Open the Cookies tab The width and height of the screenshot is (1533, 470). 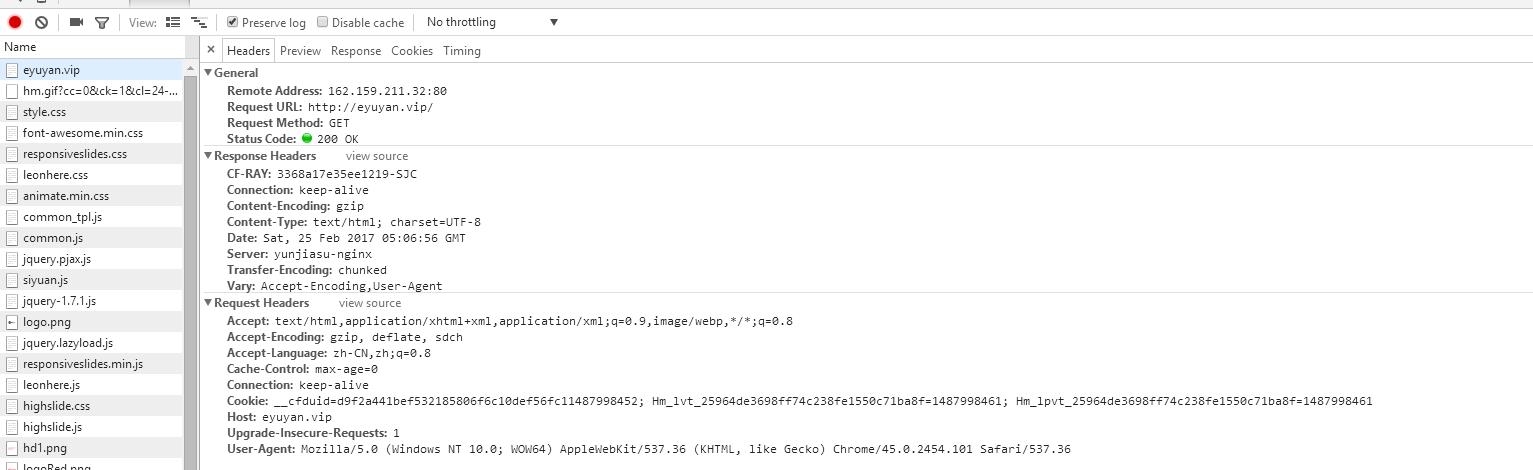point(412,51)
